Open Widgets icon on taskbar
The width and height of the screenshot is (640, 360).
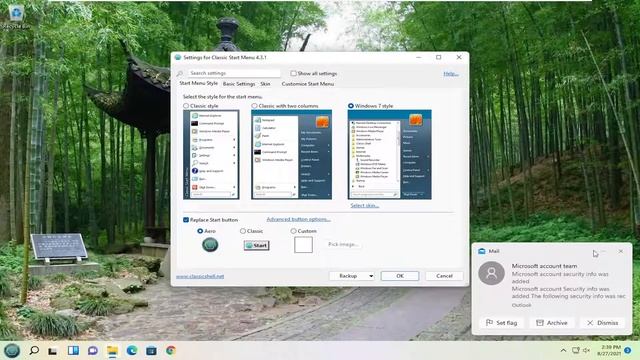(x=73, y=350)
